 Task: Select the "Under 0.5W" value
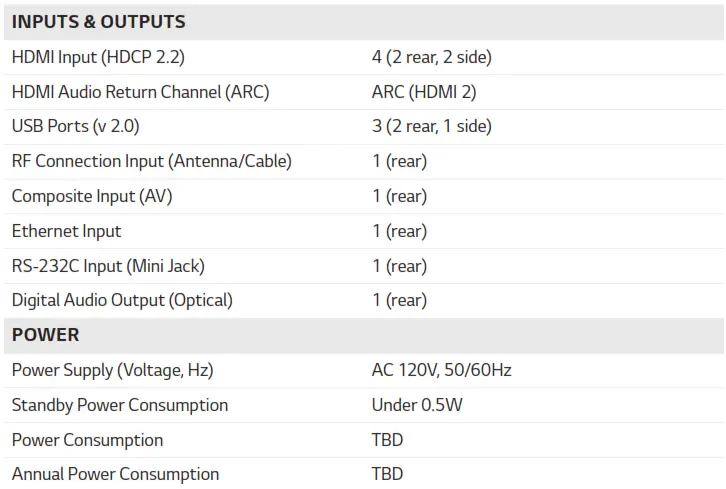[417, 405]
